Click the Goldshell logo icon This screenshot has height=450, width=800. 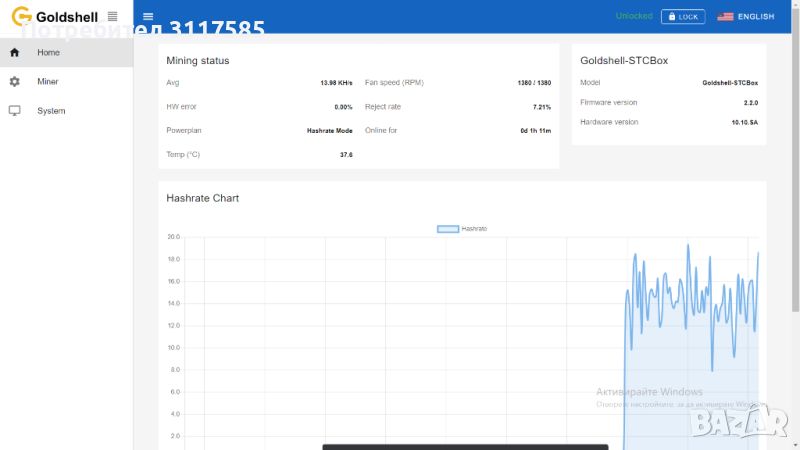(x=21, y=17)
